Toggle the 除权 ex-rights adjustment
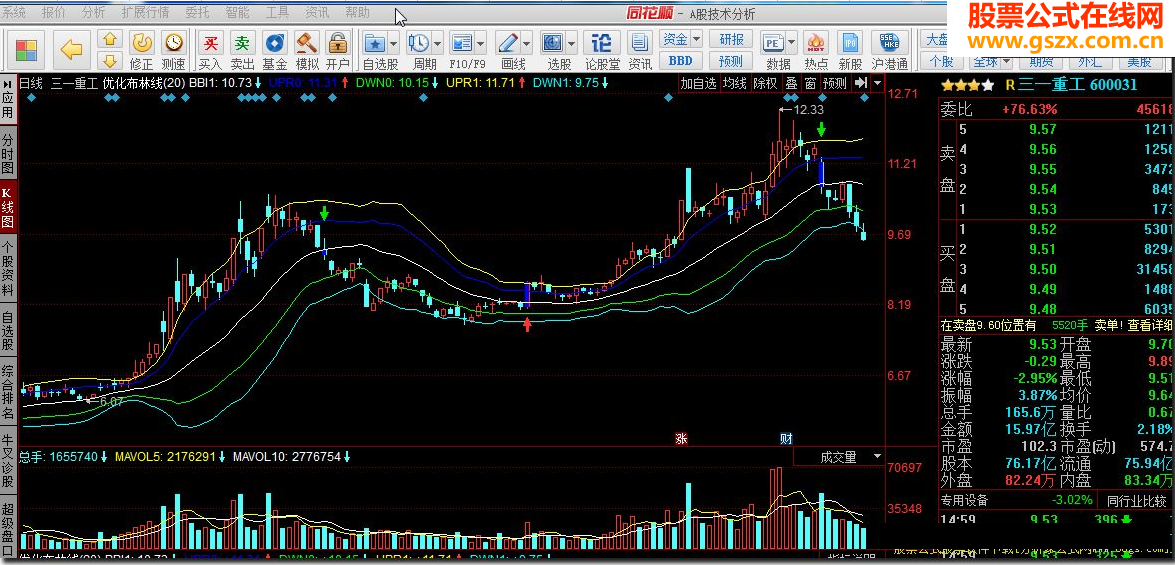Viewport: 1175px width, 565px height. click(765, 83)
